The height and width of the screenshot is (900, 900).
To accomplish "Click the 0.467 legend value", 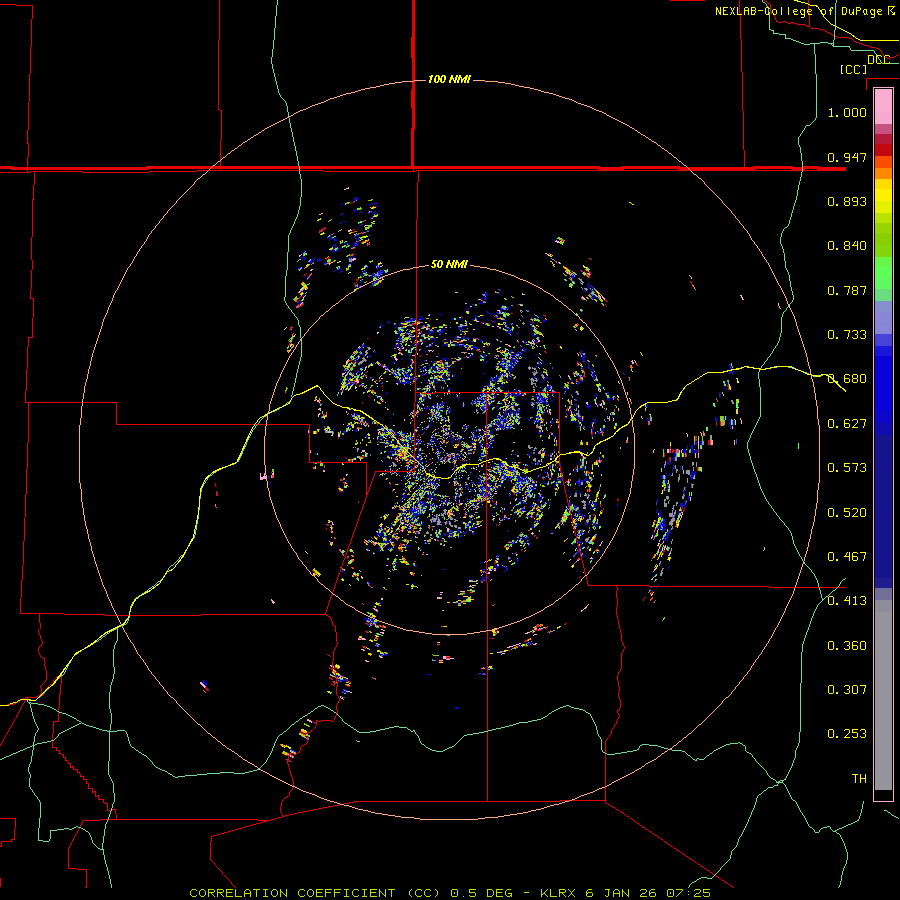I will (x=847, y=556).
